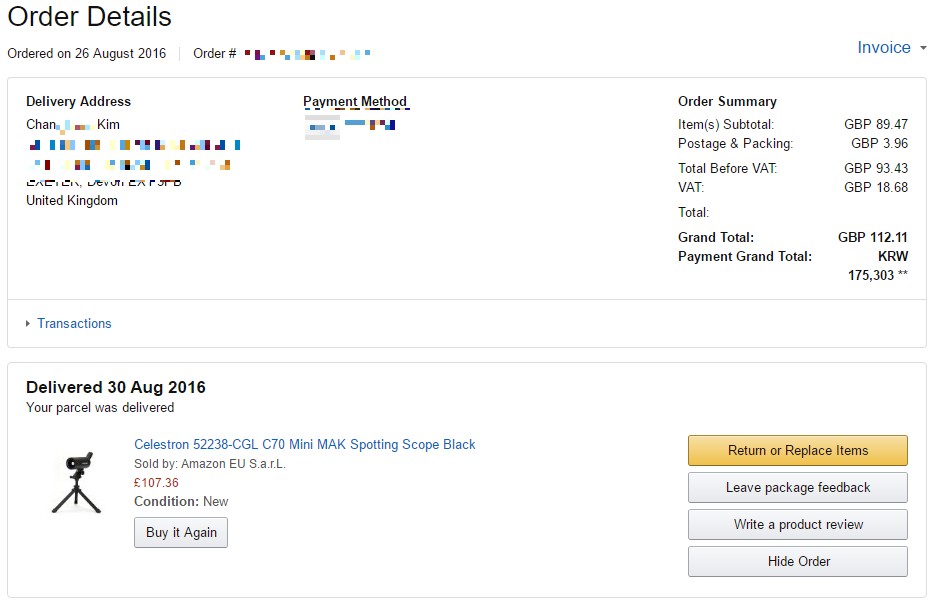Click the GBP 112.11 grand total amount

click(x=872, y=238)
